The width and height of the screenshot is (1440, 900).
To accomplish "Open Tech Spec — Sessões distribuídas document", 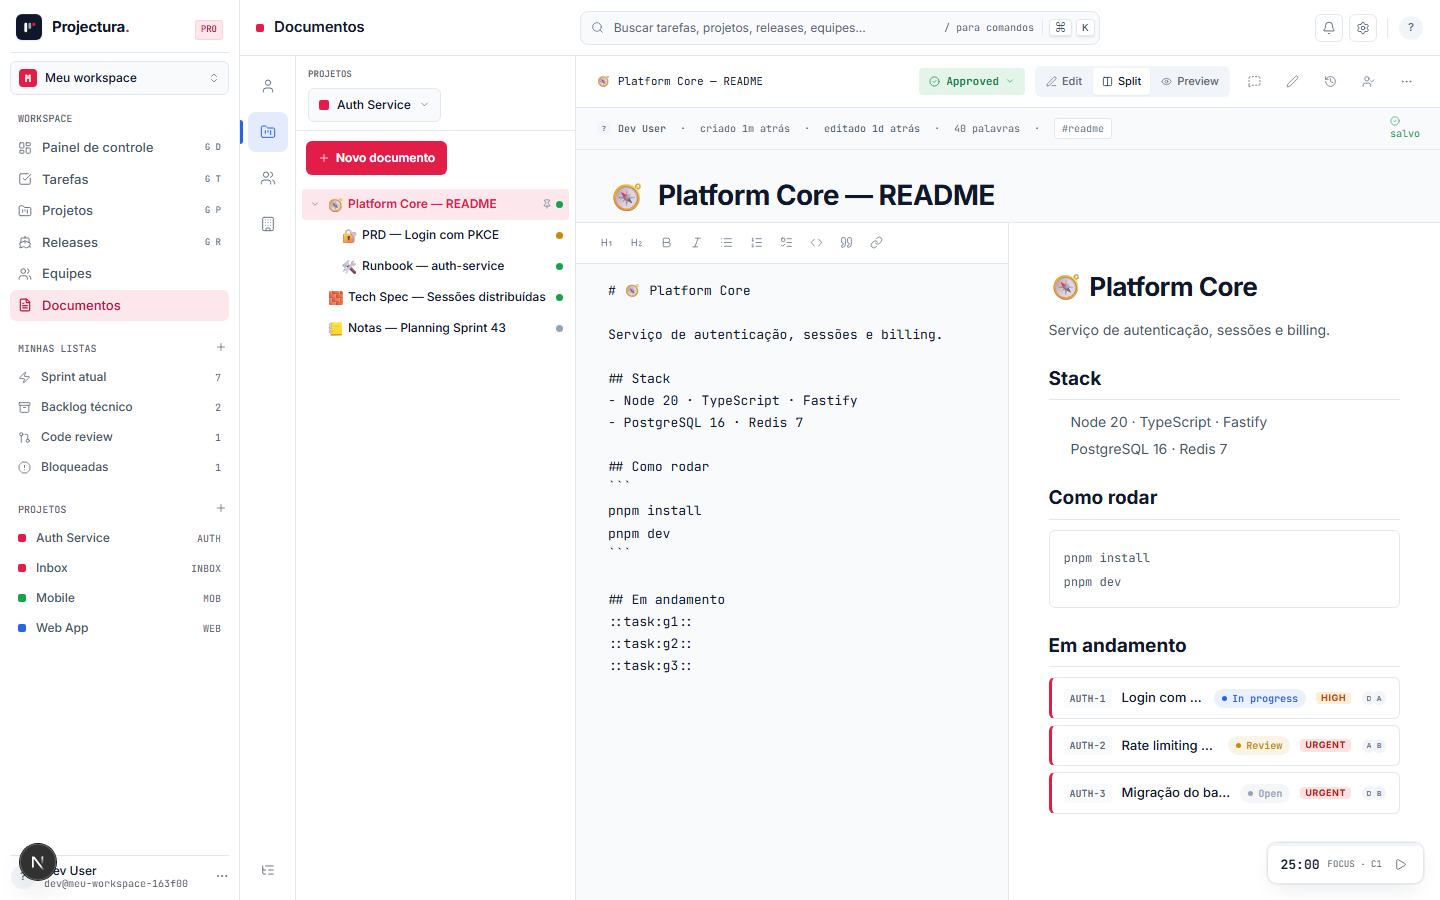I will (x=436, y=297).
